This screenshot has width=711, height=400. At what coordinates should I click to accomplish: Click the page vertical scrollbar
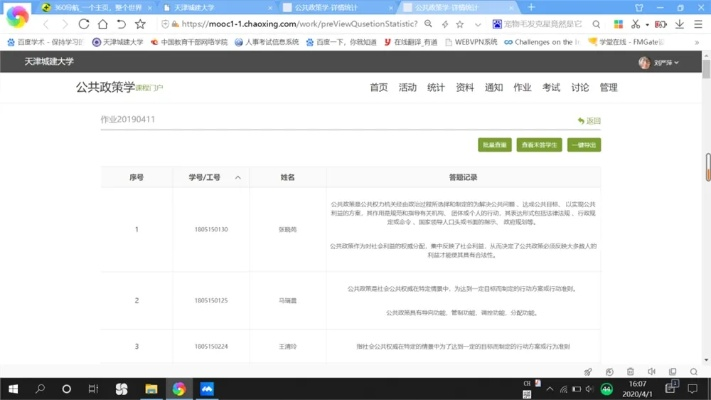[x=707, y=166]
